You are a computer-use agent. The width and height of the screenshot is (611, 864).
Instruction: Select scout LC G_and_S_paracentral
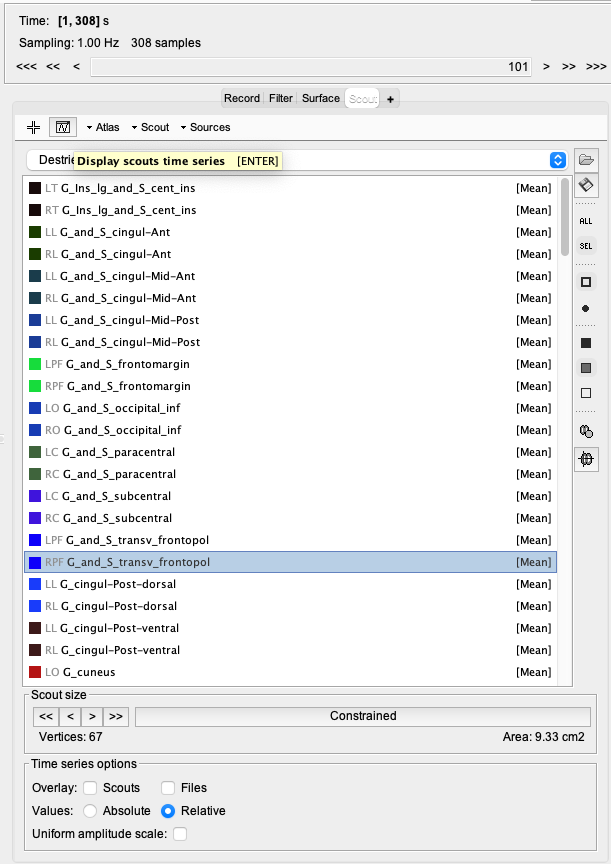click(290, 452)
